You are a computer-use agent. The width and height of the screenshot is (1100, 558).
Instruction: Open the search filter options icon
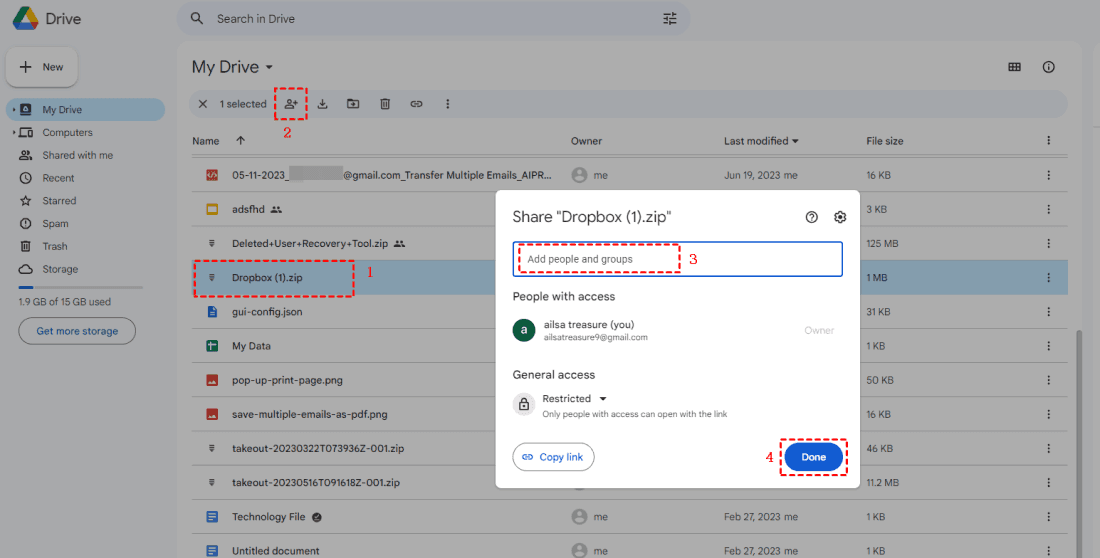(x=670, y=19)
